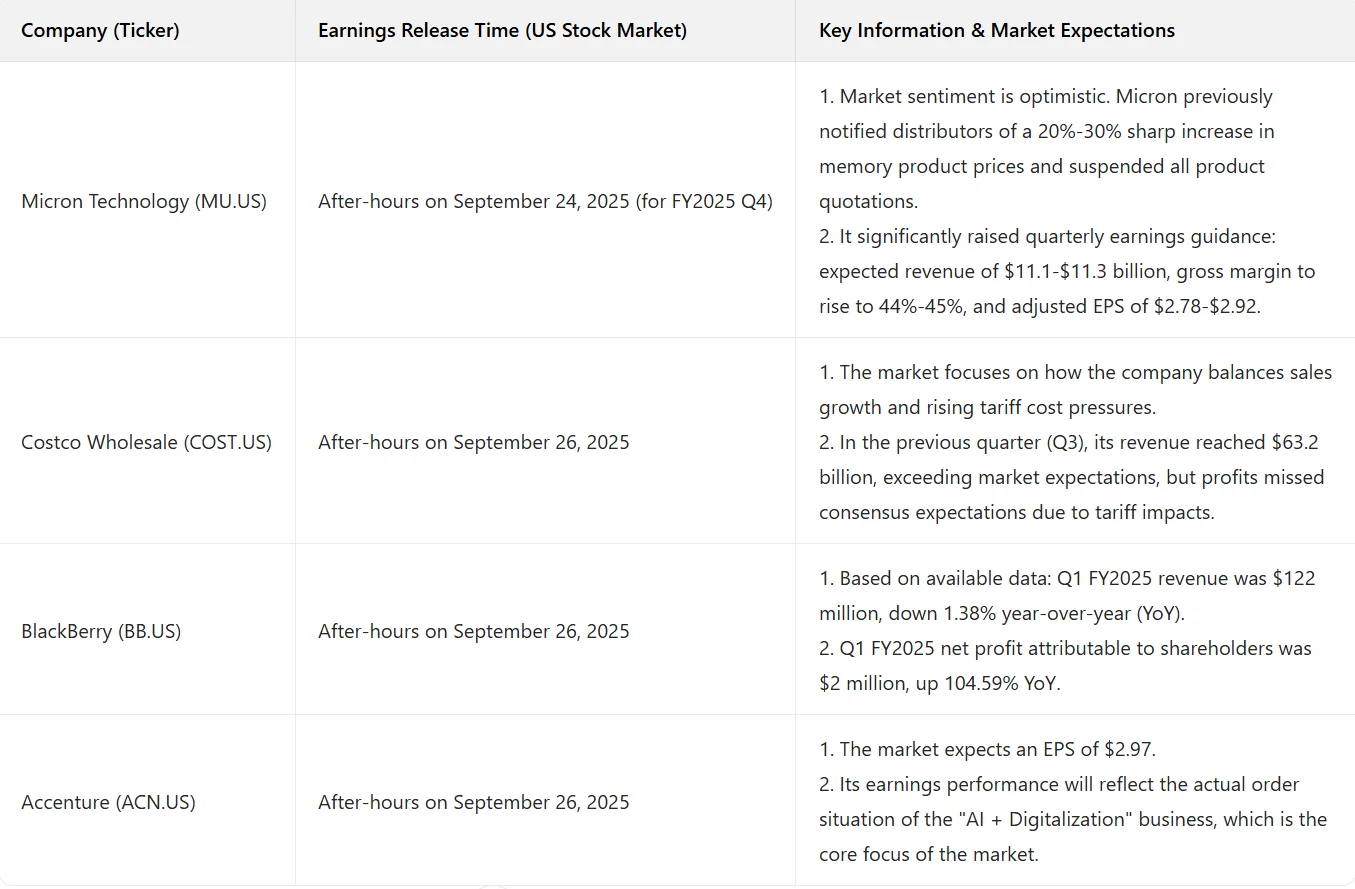Select the BlackBerry (BB.US) cell
1355x889 pixels.
click(x=101, y=632)
